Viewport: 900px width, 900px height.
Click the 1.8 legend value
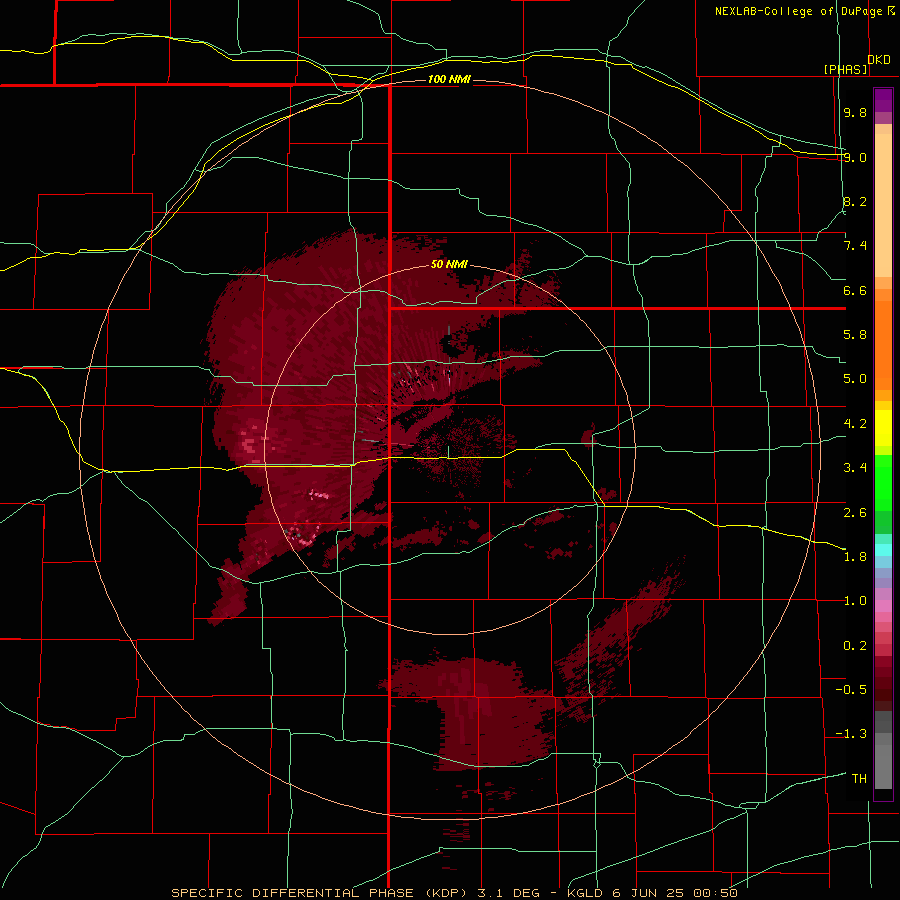click(855, 557)
